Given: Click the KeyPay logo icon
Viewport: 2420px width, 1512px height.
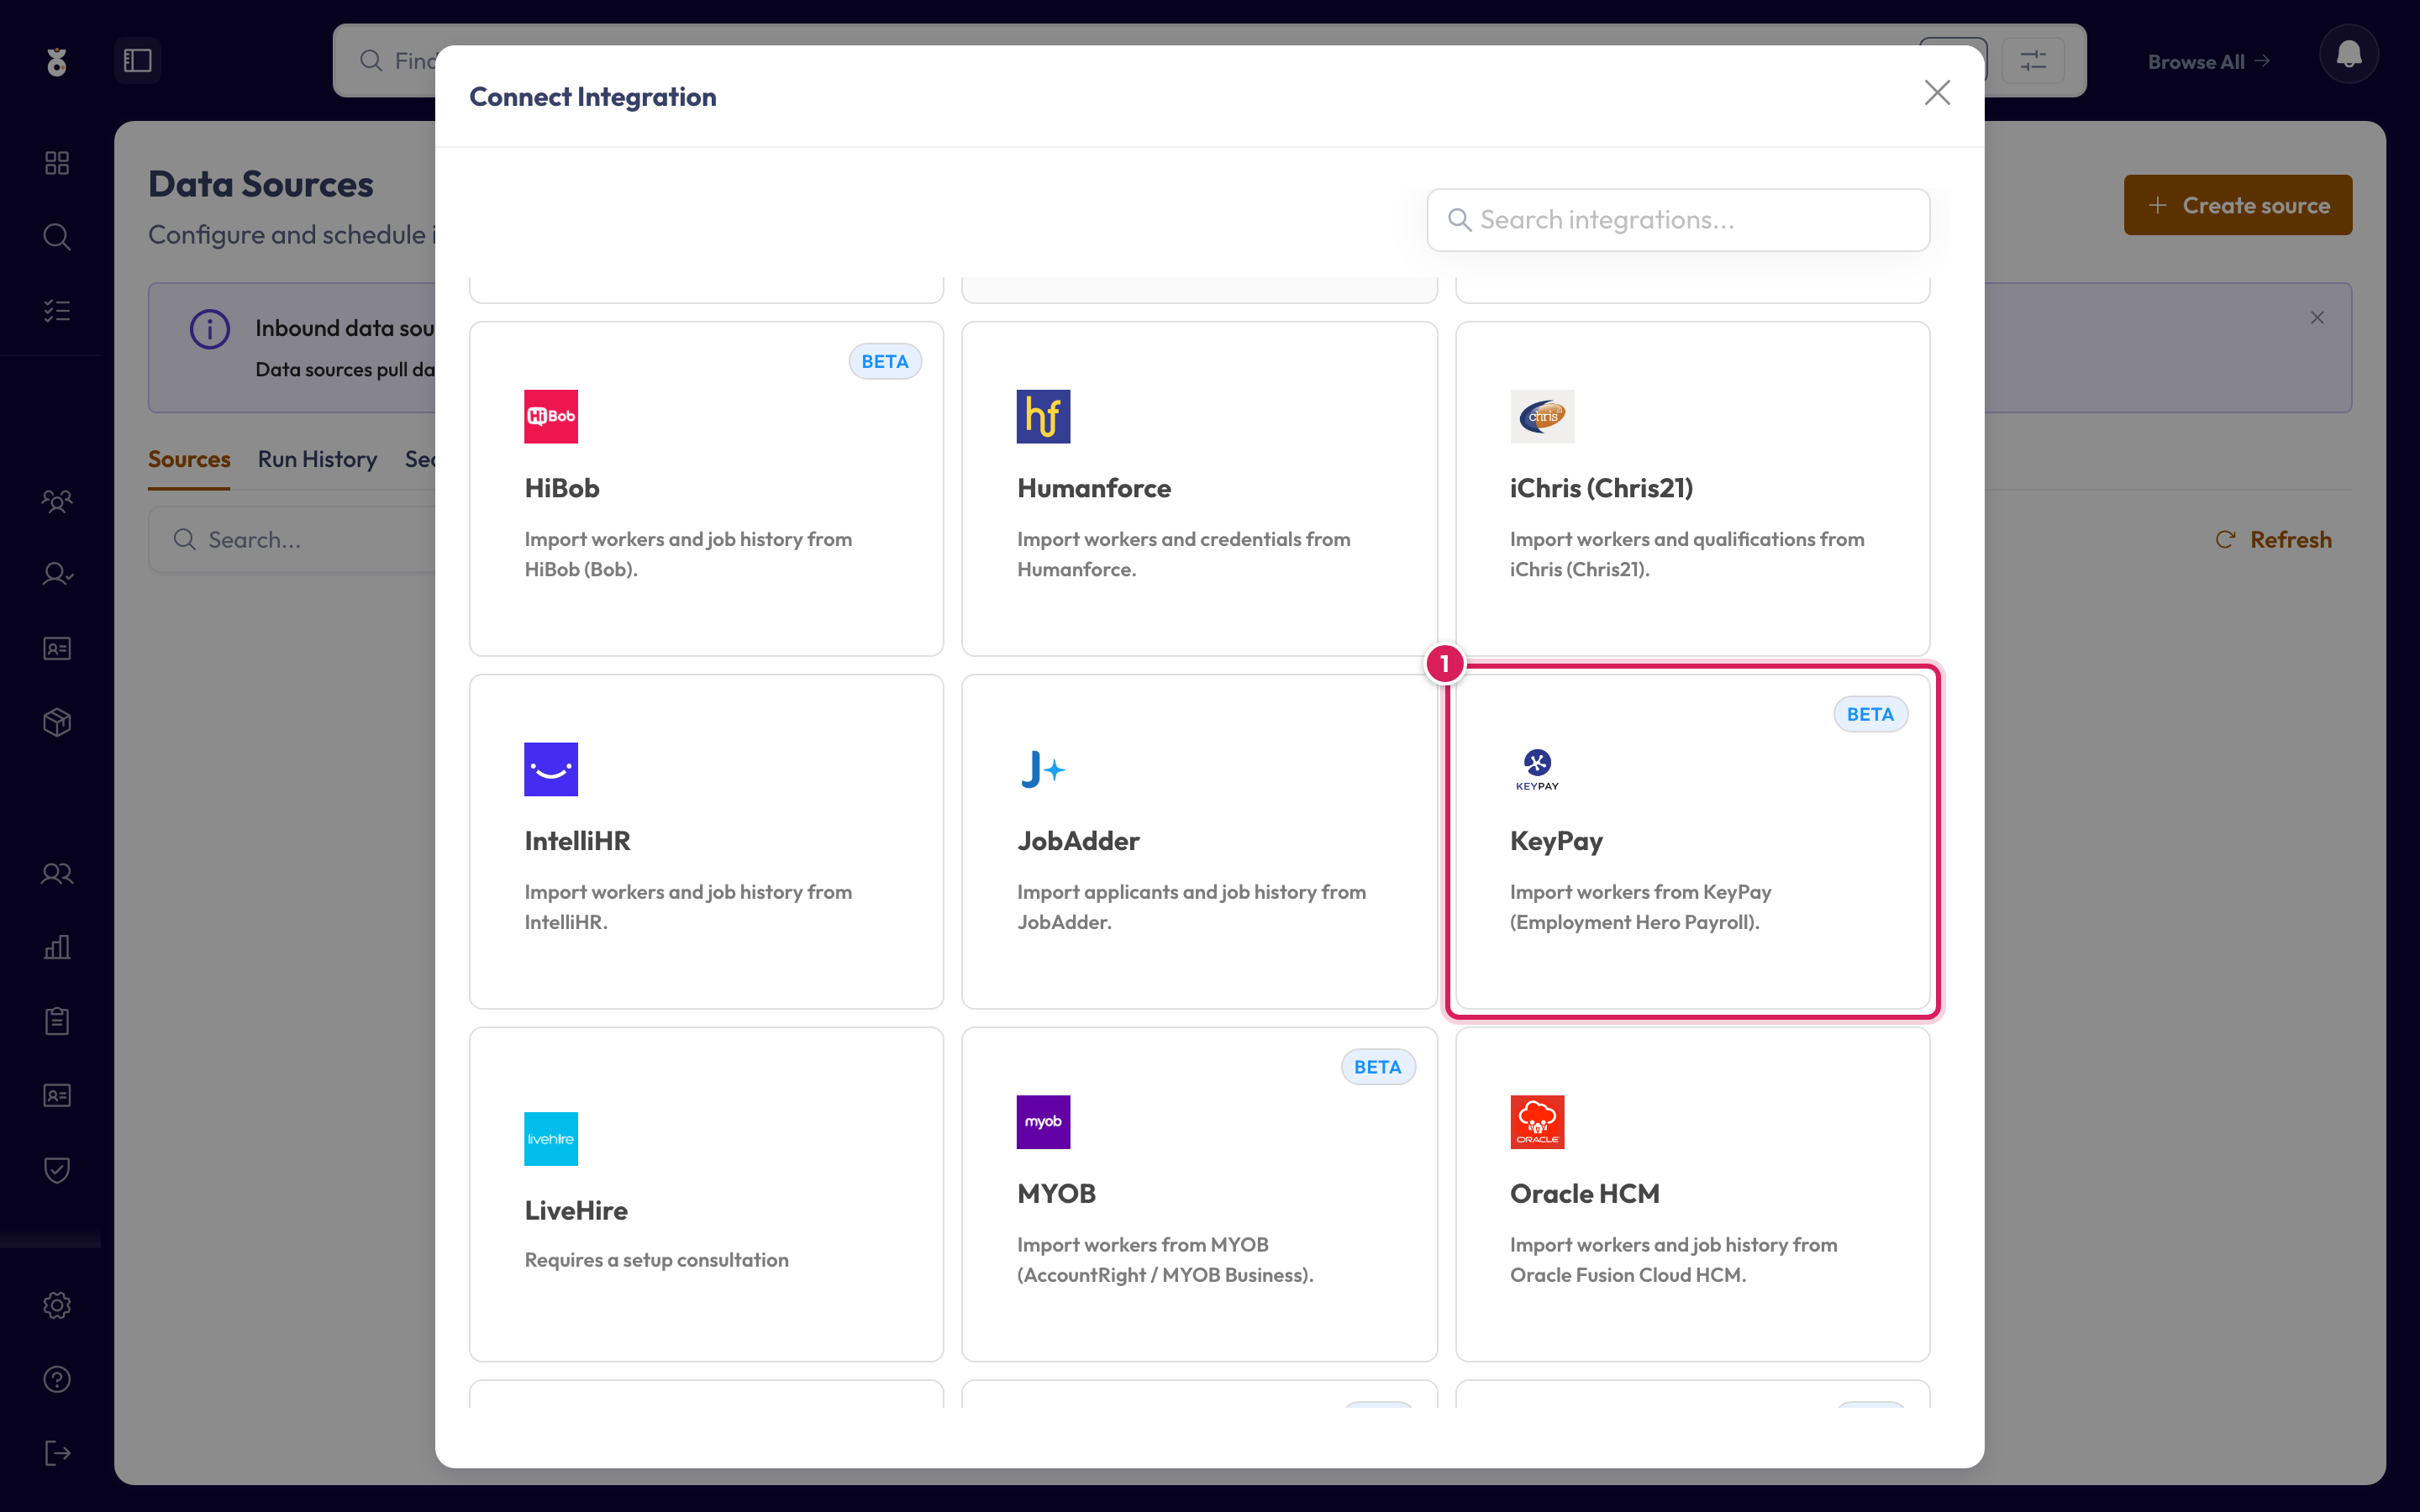Looking at the screenshot, I should coord(1537,769).
